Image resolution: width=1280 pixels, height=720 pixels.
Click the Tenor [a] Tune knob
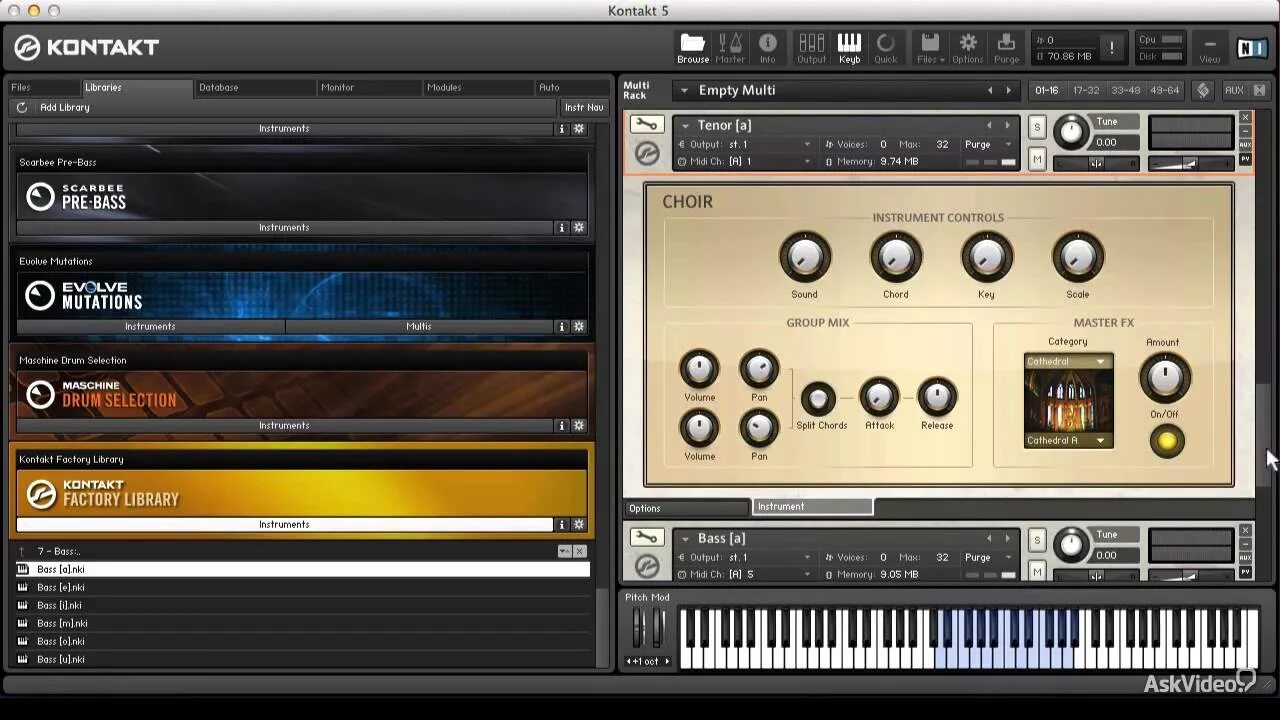point(1071,131)
